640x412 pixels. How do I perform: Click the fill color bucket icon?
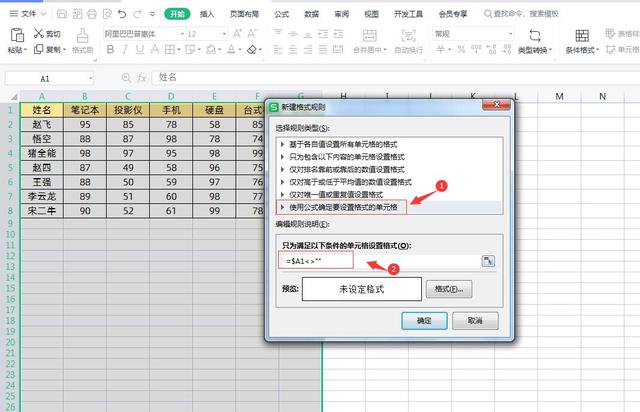pos(211,50)
